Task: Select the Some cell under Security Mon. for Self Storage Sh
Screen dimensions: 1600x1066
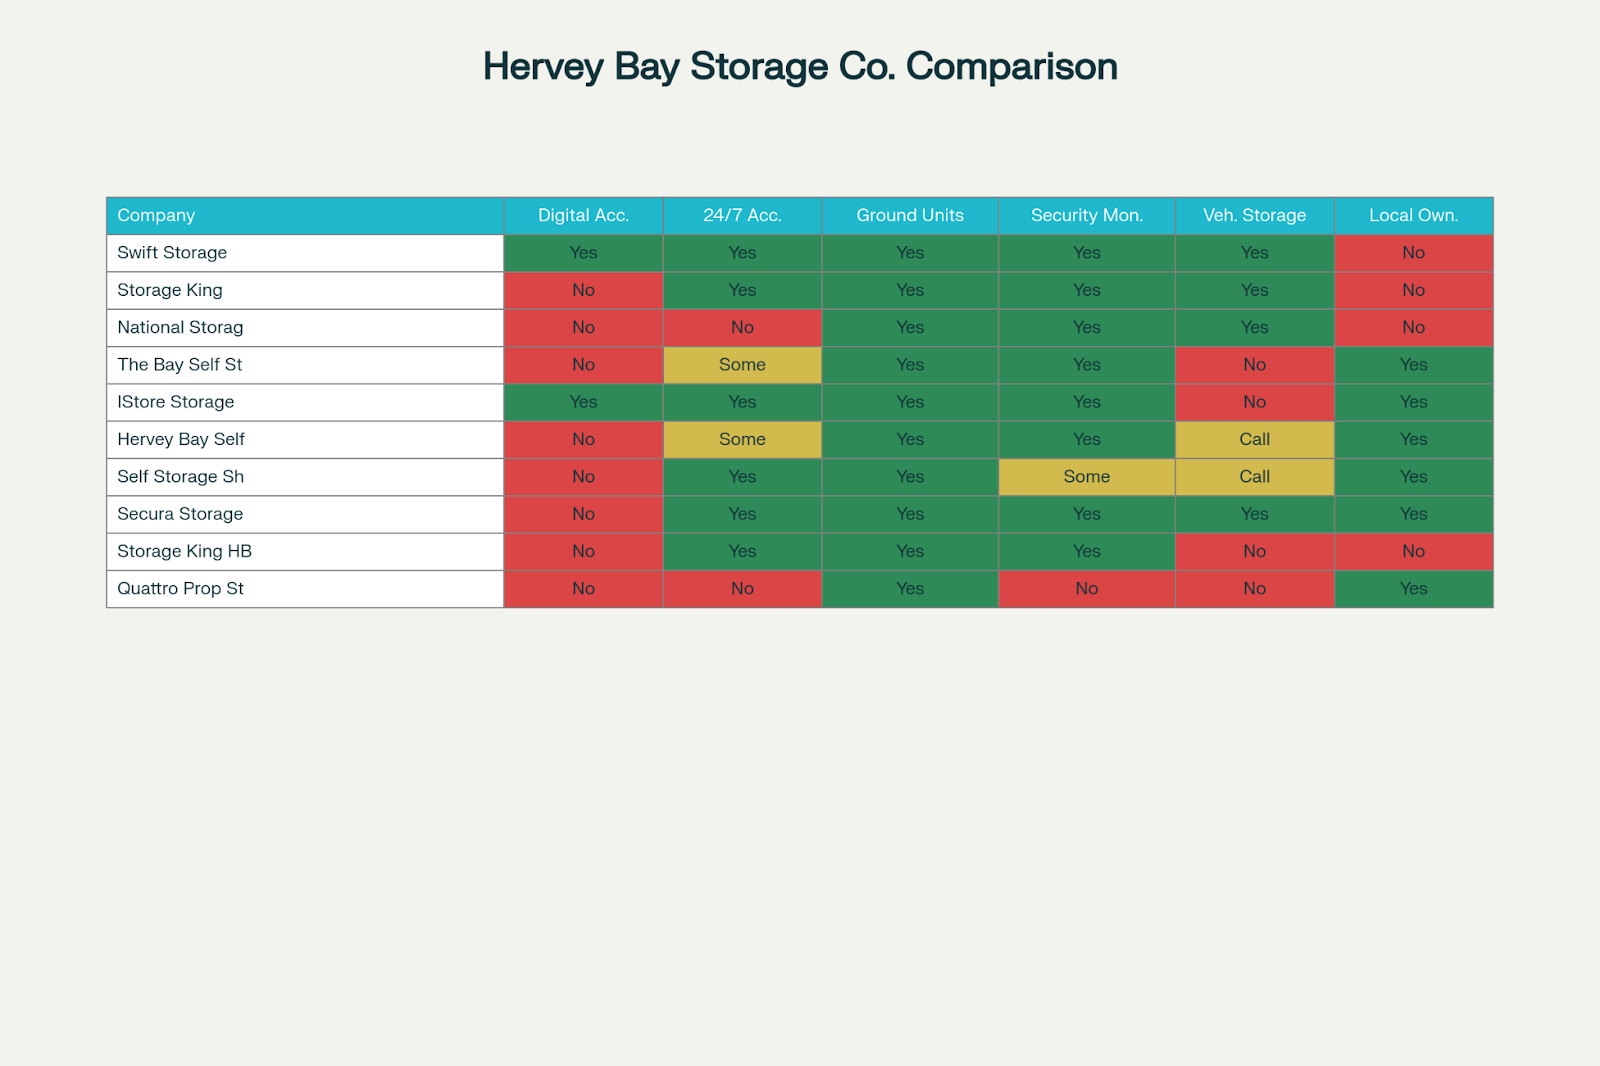Action: point(1086,477)
